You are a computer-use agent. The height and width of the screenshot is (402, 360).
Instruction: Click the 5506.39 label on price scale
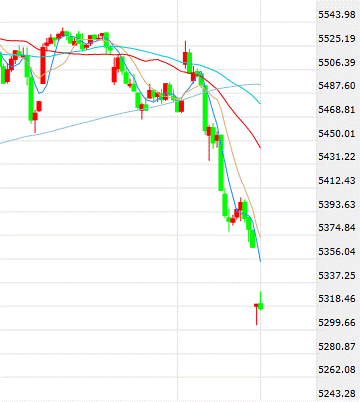click(337, 62)
